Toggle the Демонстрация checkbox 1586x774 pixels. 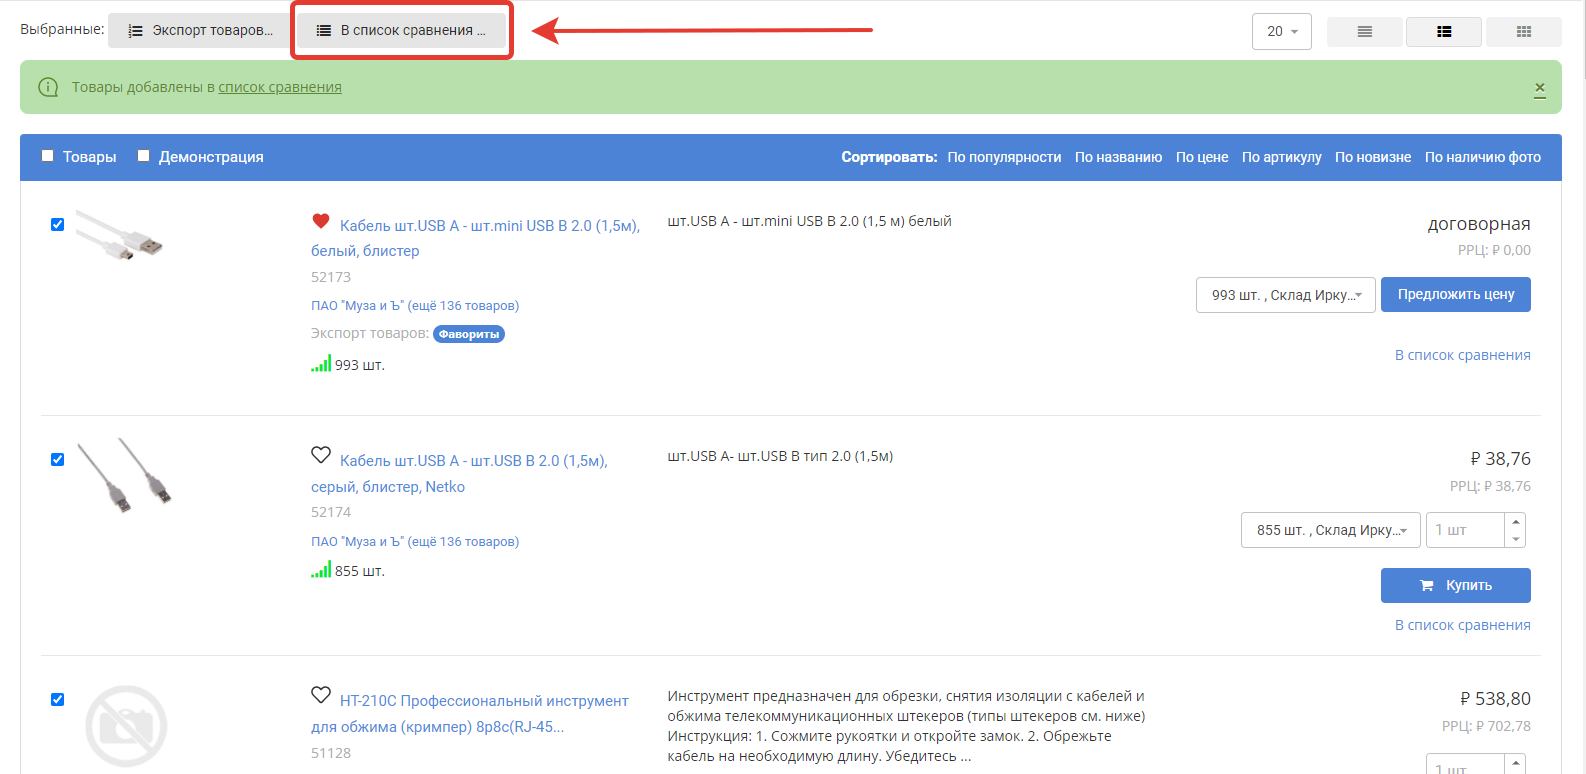(144, 156)
